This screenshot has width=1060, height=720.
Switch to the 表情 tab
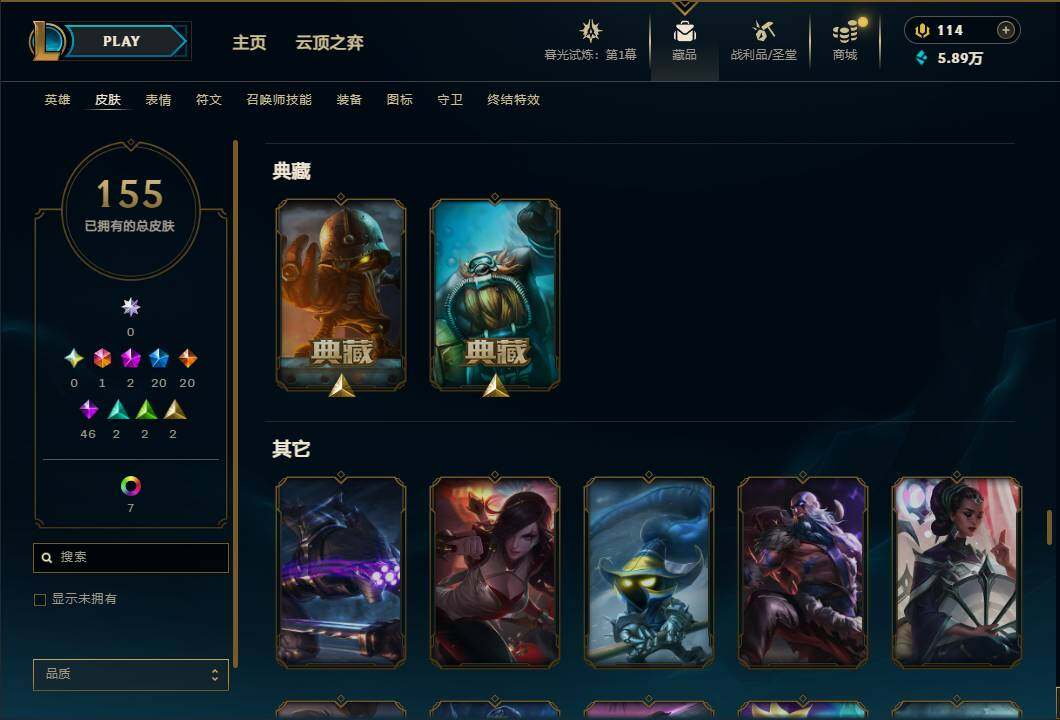point(158,100)
